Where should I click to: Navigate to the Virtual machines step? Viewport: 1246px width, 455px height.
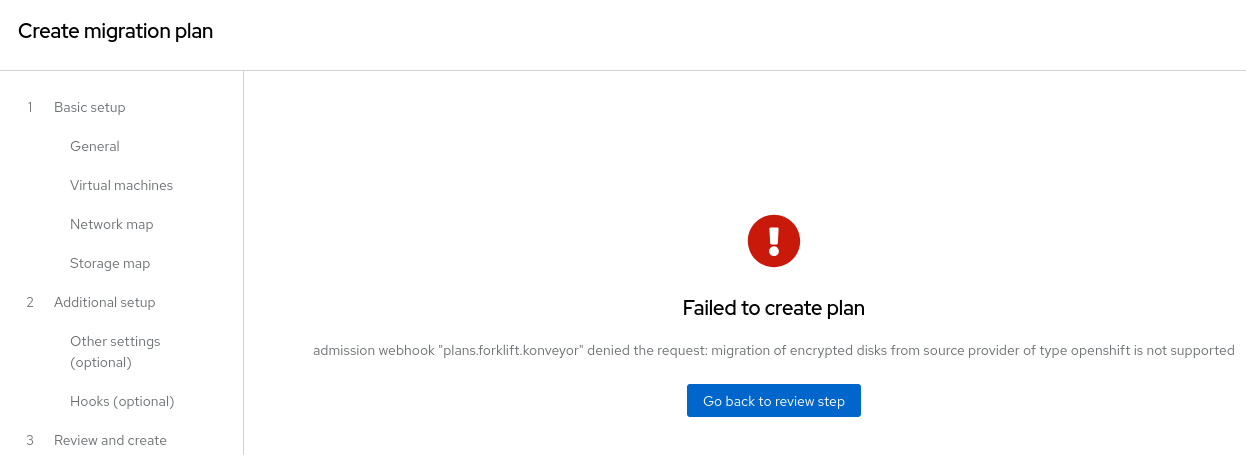121,185
